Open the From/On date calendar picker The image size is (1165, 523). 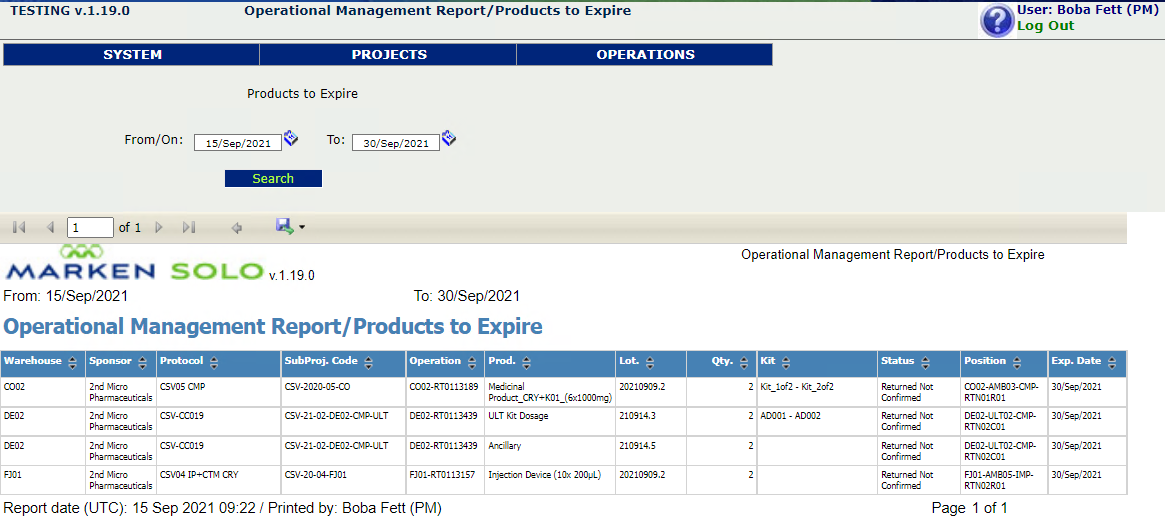(291, 138)
